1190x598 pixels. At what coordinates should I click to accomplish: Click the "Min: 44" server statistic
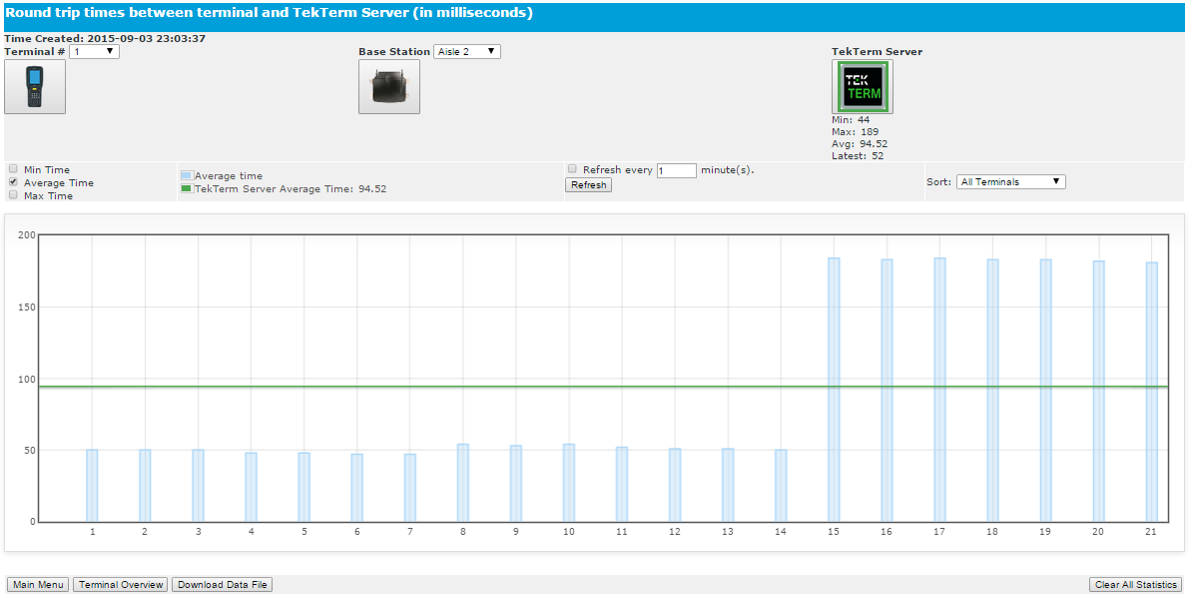click(x=851, y=119)
